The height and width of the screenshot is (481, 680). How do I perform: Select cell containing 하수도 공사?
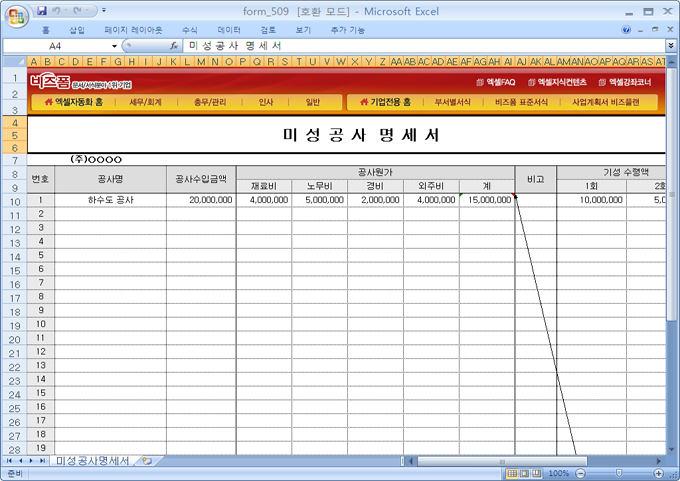pos(110,200)
